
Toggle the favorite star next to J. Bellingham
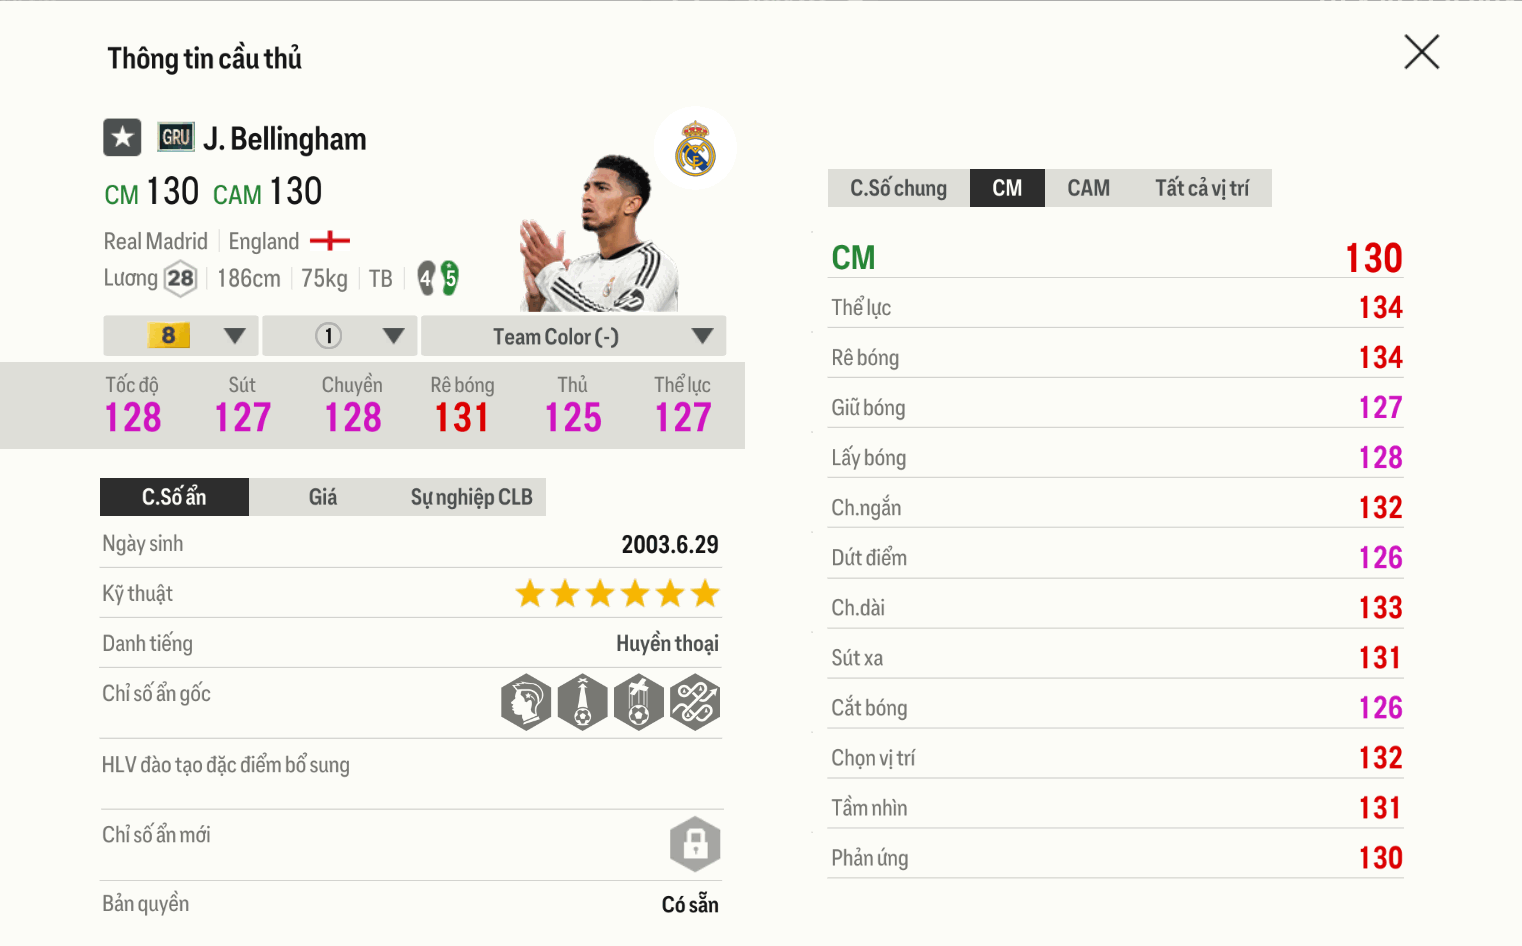122,138
